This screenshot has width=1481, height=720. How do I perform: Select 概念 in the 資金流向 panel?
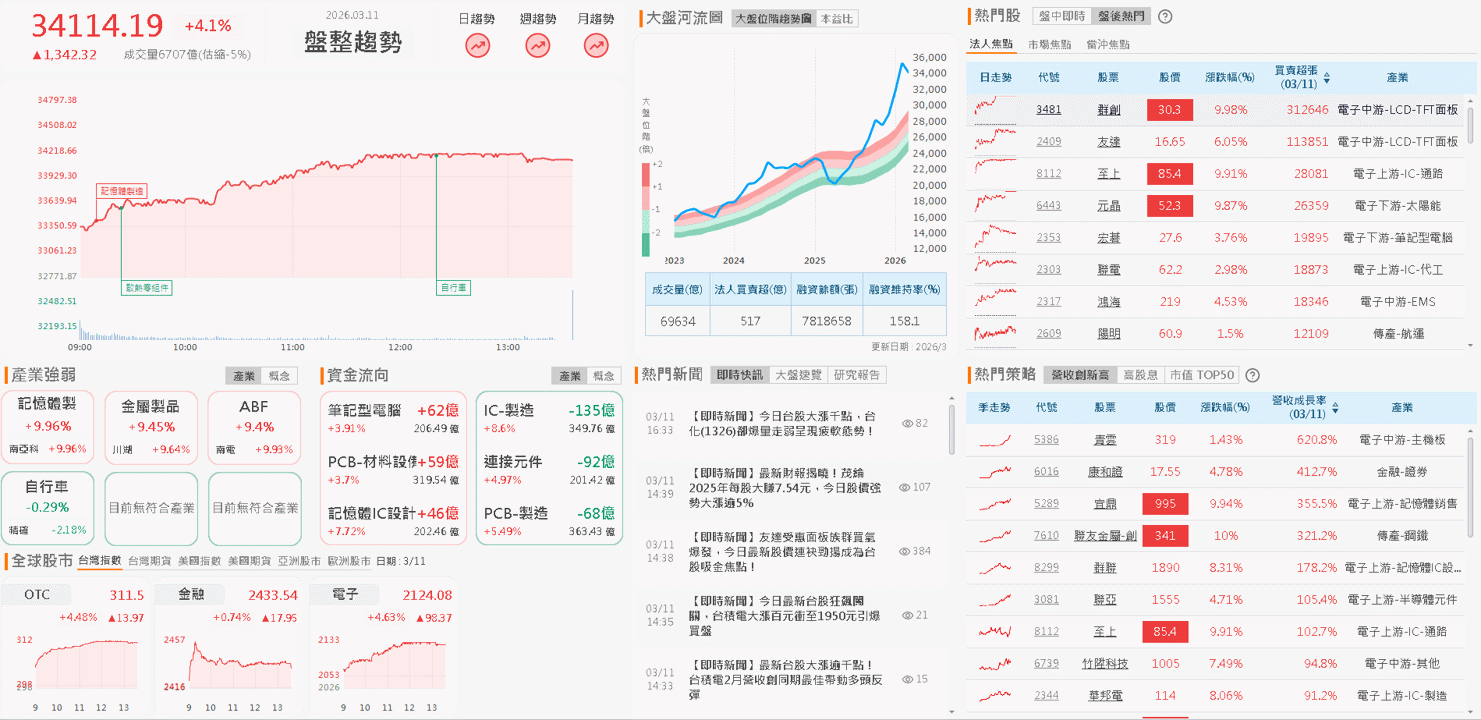coord(604,376)
